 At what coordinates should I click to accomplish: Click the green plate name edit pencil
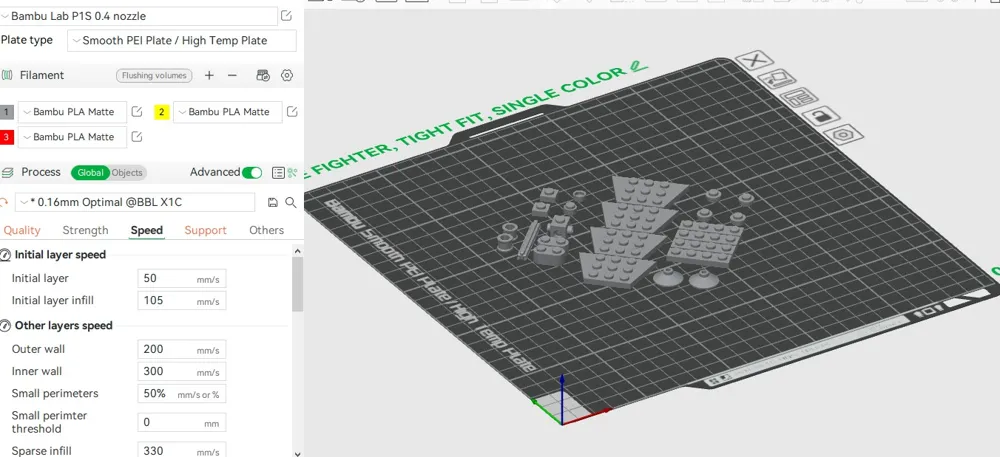[x=638, y=65]
